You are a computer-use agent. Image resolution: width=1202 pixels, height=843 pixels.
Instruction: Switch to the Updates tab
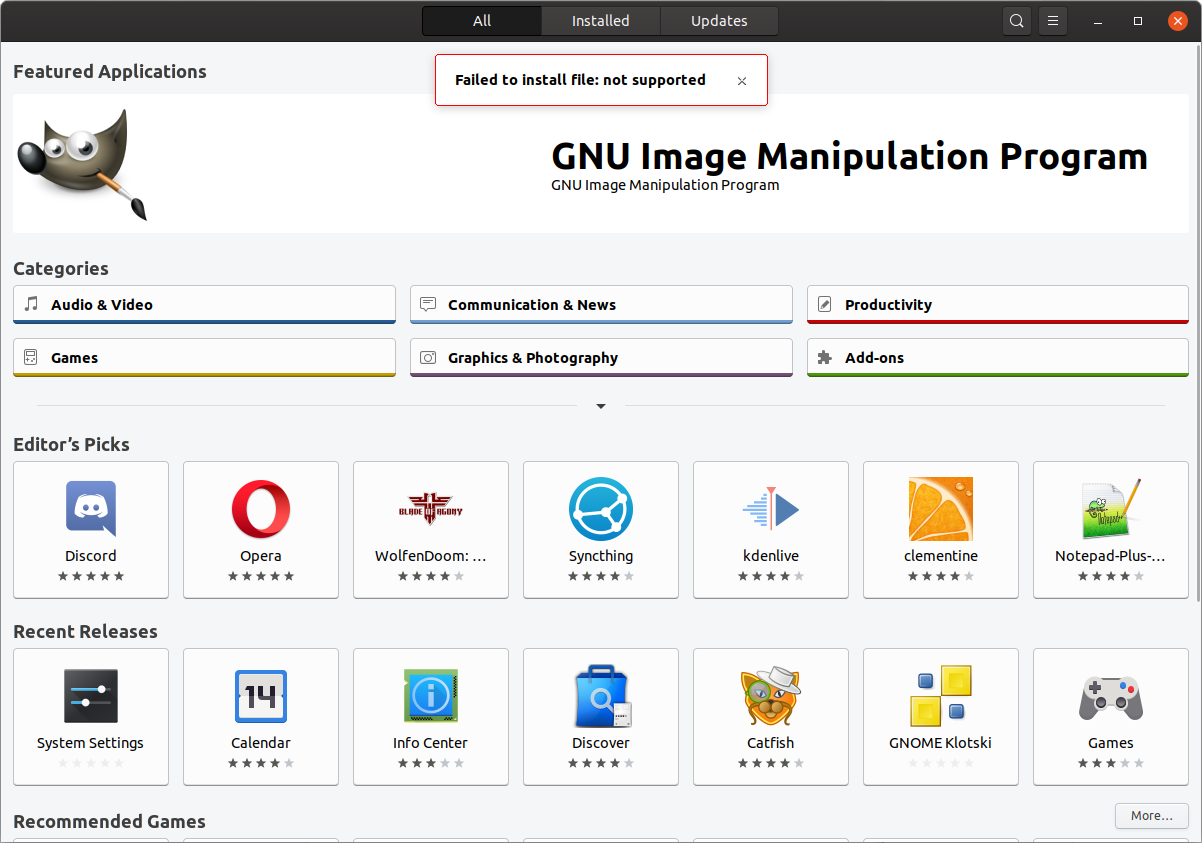pyautogui.click(x=719, y=21)
